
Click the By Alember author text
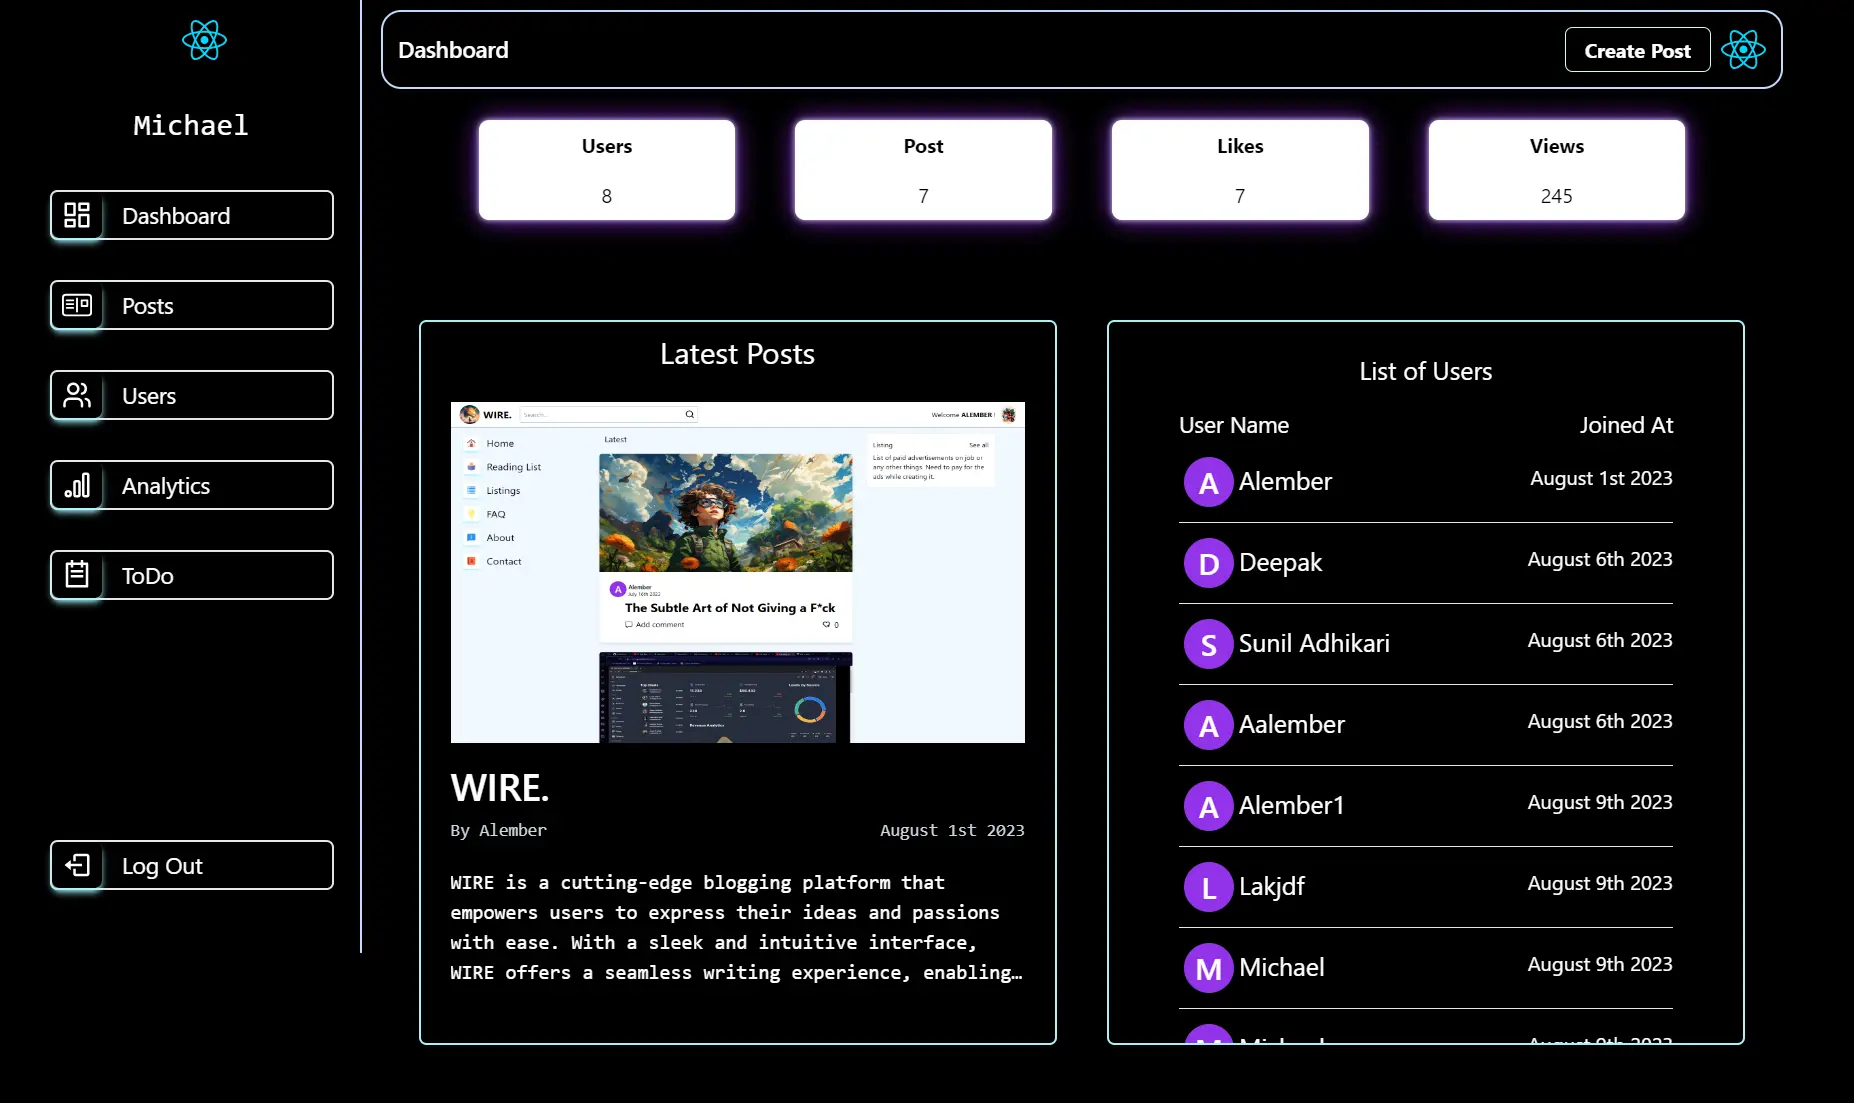(498, 830)
